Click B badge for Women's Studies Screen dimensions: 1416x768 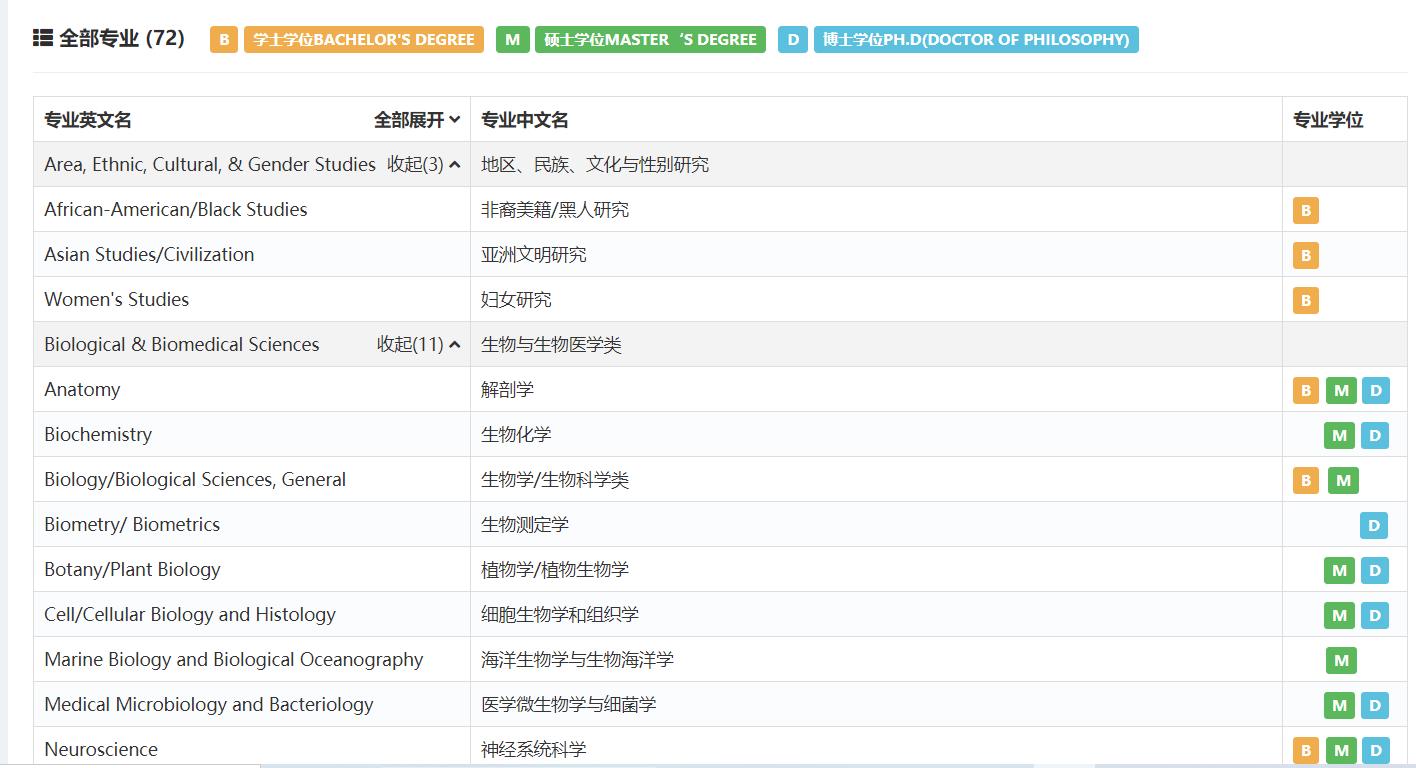coord(1305,300)
